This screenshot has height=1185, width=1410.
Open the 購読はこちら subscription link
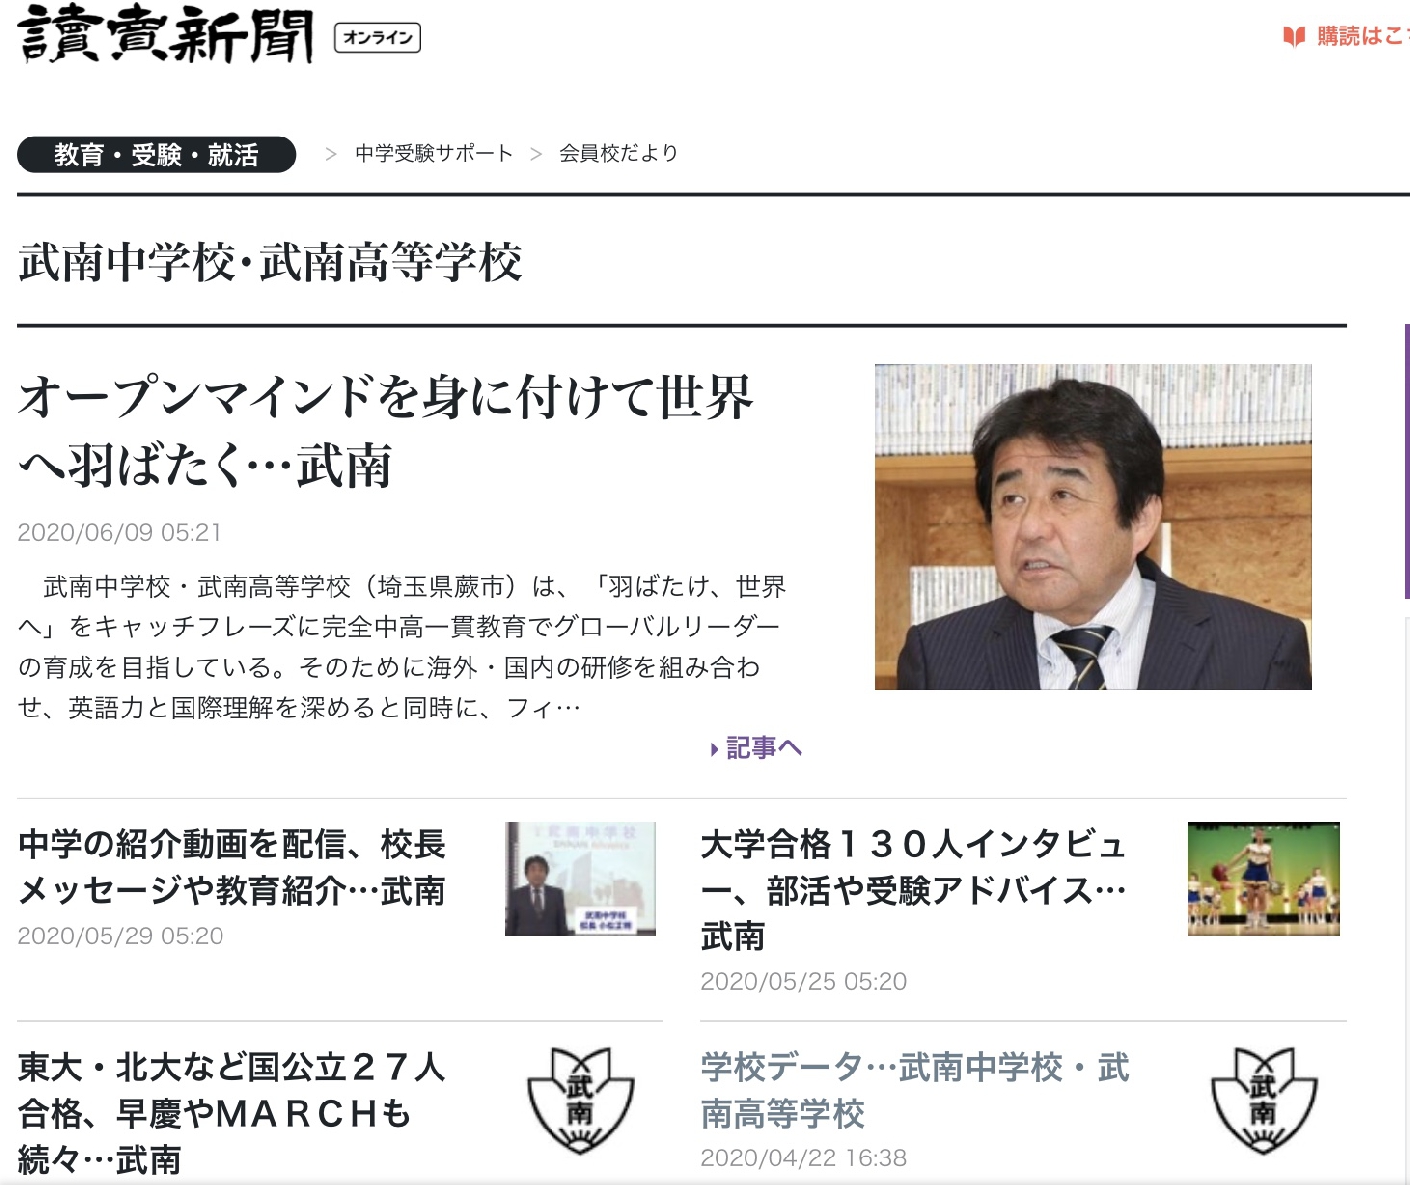(1362, 36)
